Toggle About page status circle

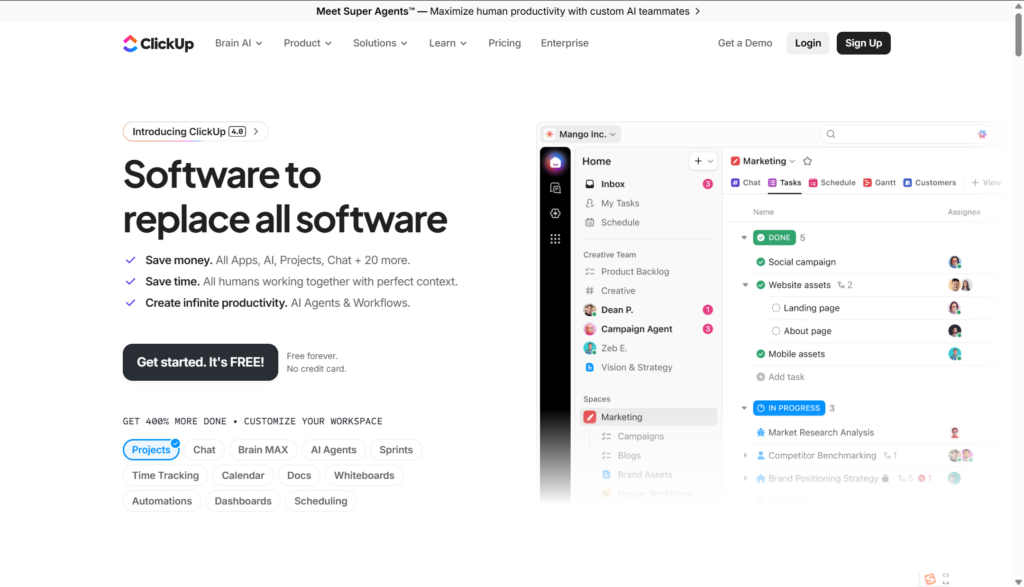coord(776,331)
